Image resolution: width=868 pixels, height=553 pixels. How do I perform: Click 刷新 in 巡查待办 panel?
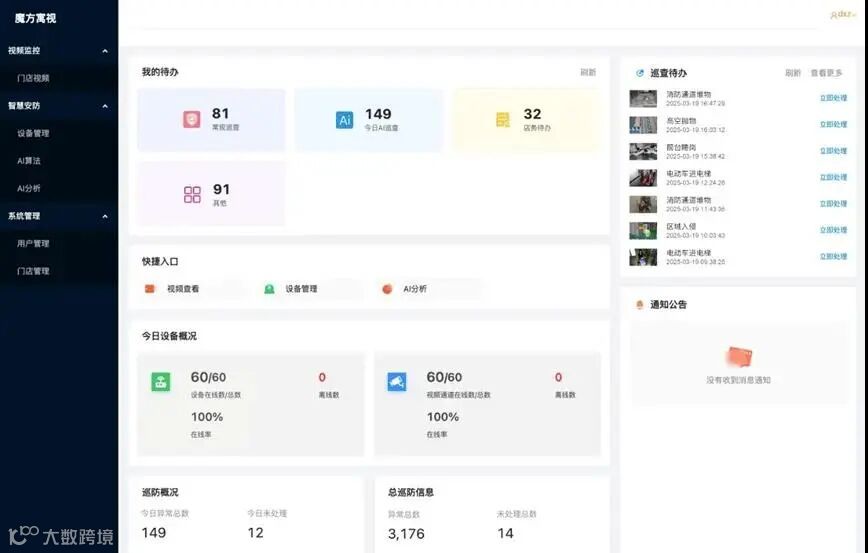[793, 73]
